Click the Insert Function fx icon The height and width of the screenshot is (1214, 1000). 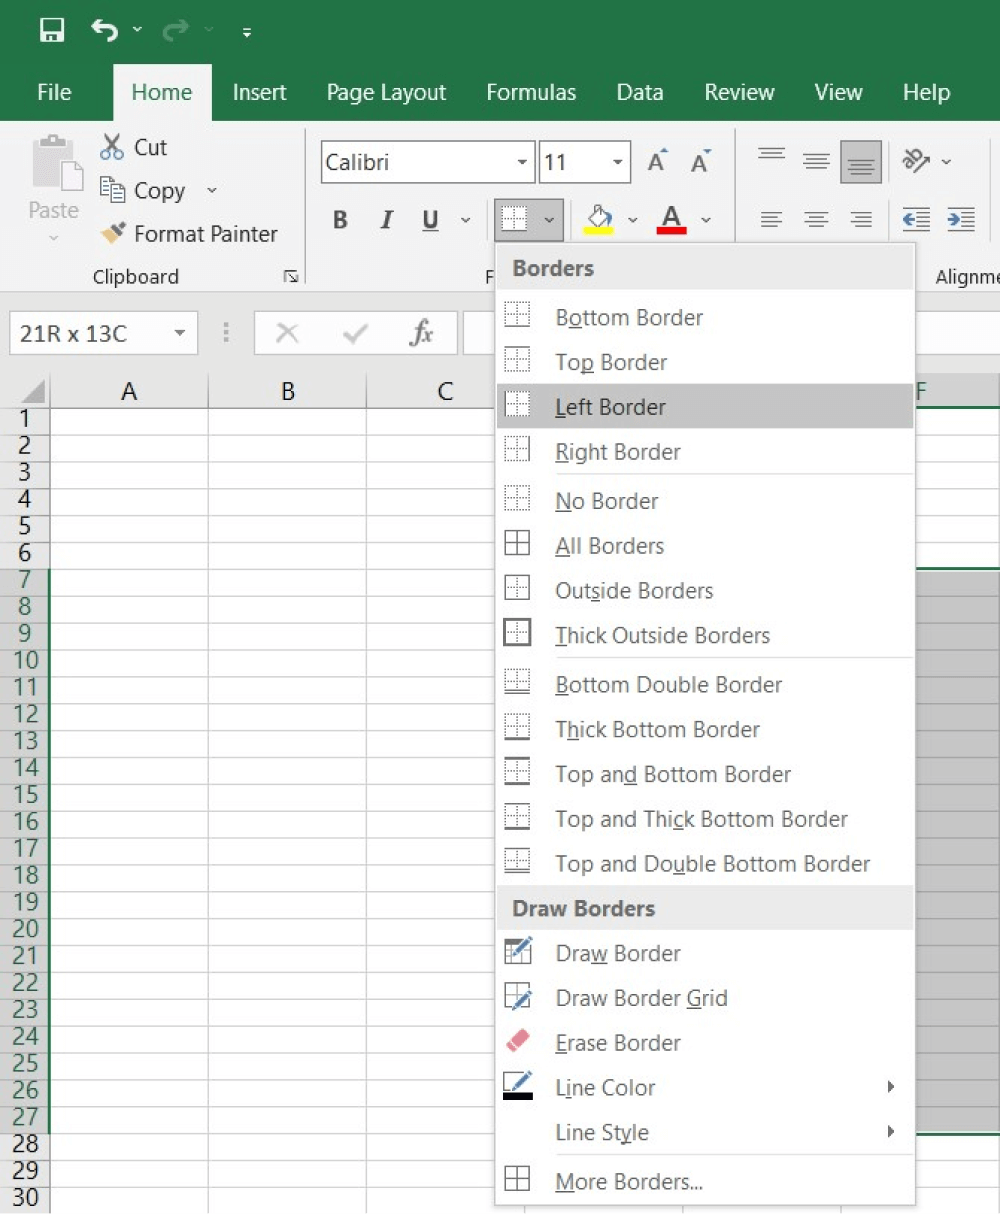point(422,333)
